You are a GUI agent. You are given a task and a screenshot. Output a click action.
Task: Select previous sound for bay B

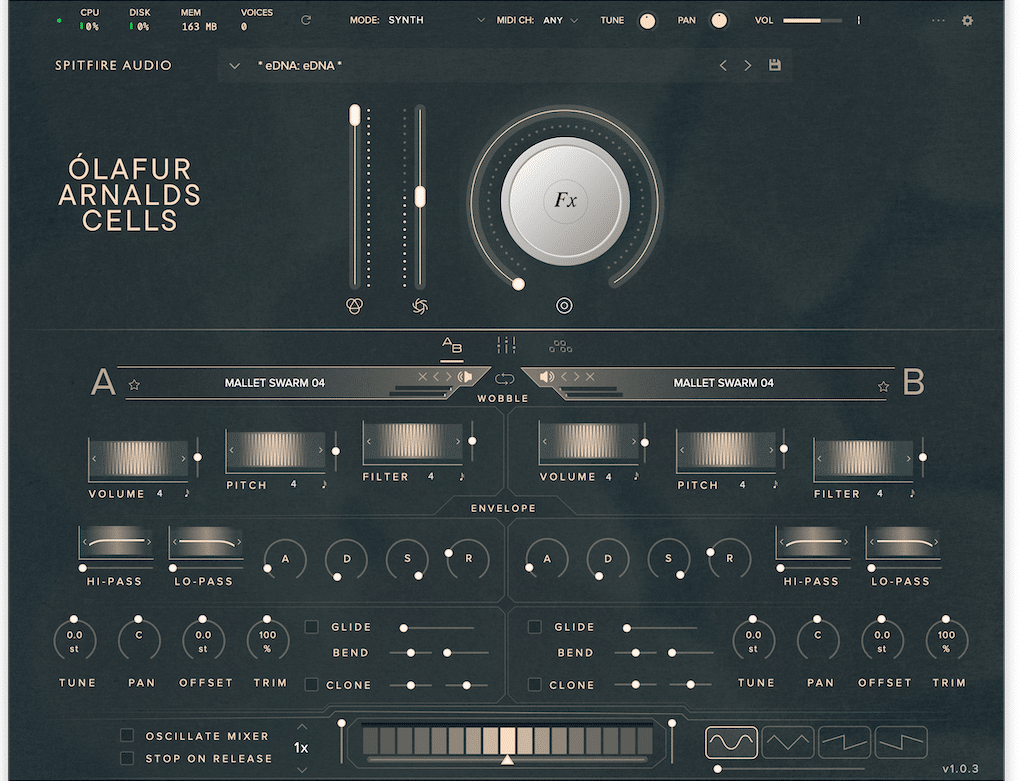click(564, 377)
